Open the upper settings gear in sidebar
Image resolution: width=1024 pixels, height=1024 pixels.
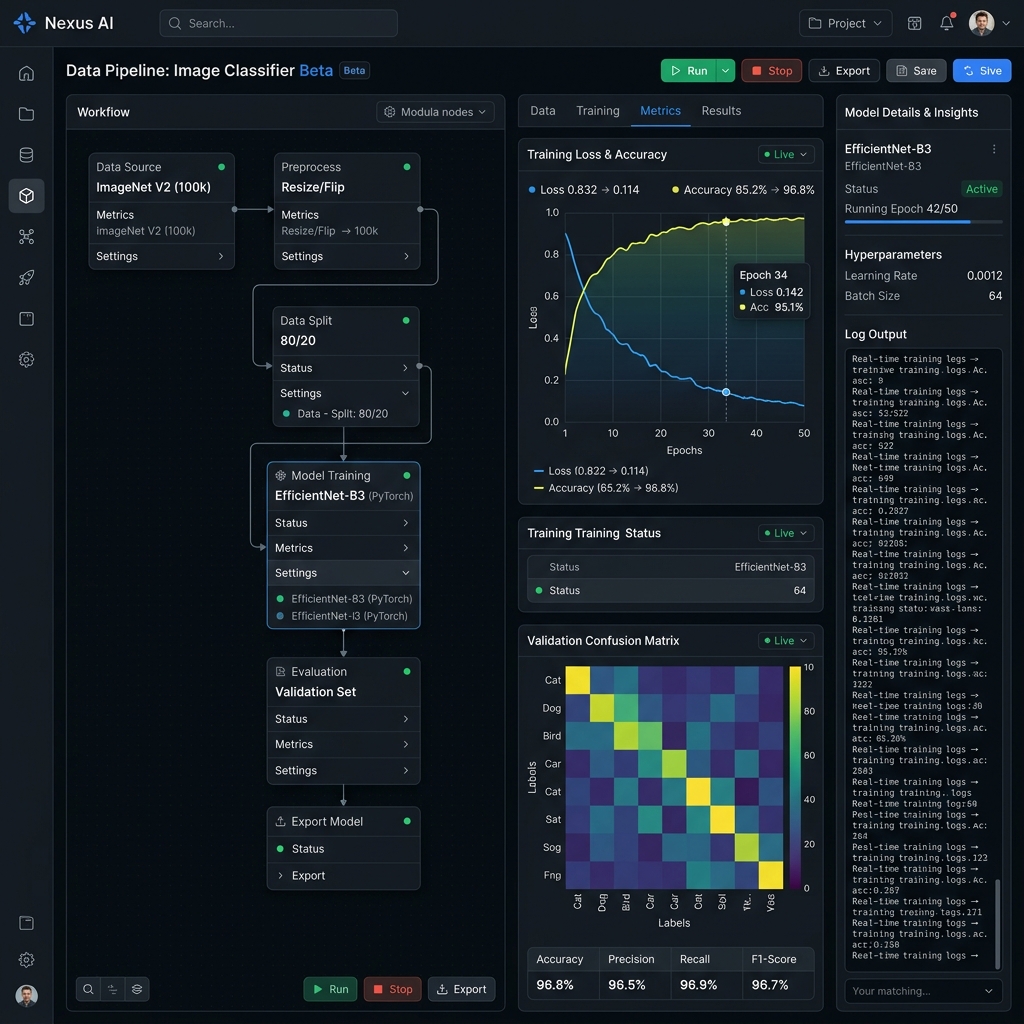26,359
